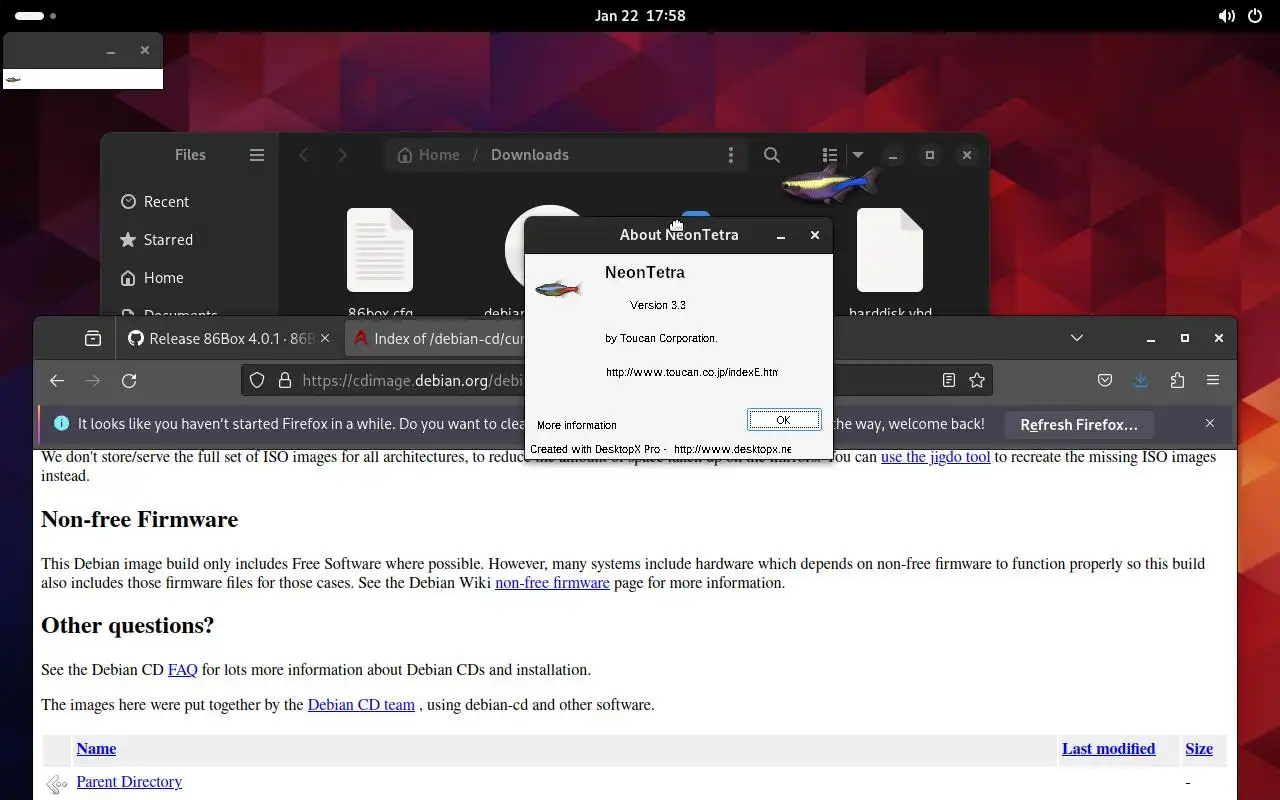Open Firefox recent browsing icon
Viewport: 1280px width, 800px height.
pyautogui.click(x=93, y=339)
